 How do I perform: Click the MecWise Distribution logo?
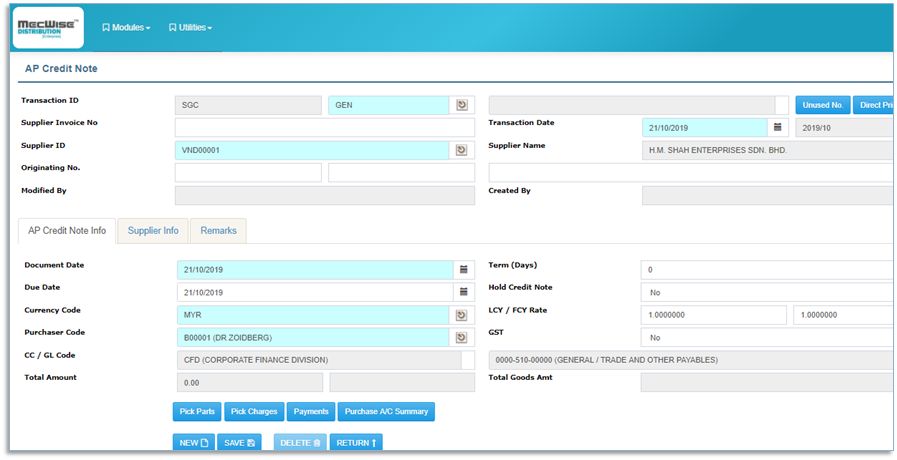pyautogui.click(x=48, y=28)
